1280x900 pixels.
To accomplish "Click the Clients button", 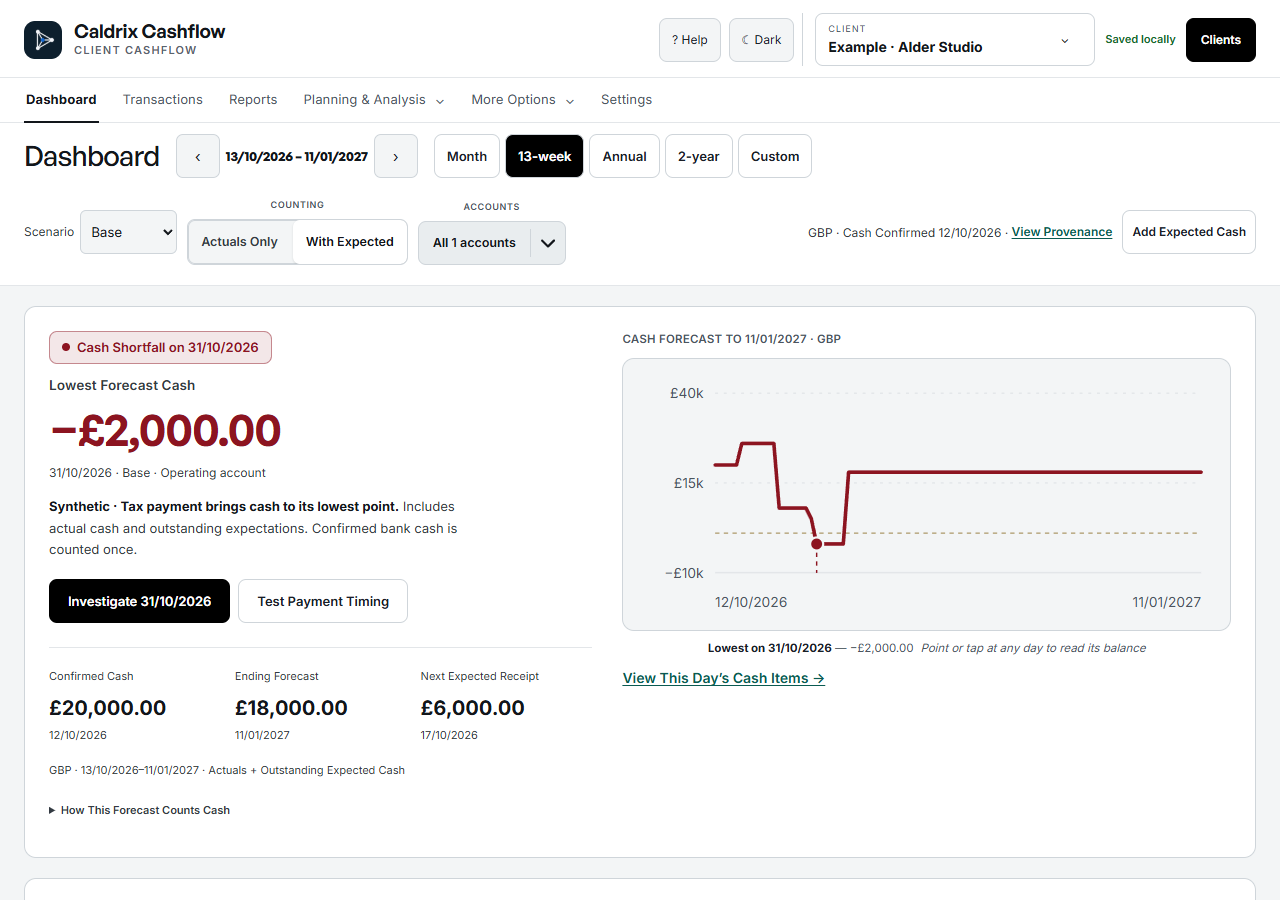I will pos(1221,40).
